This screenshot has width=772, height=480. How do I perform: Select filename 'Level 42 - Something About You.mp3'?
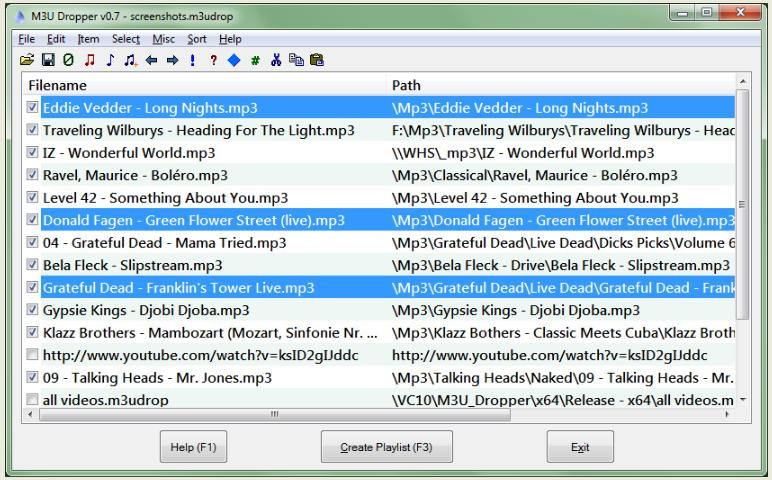click(x=165, y=198)
